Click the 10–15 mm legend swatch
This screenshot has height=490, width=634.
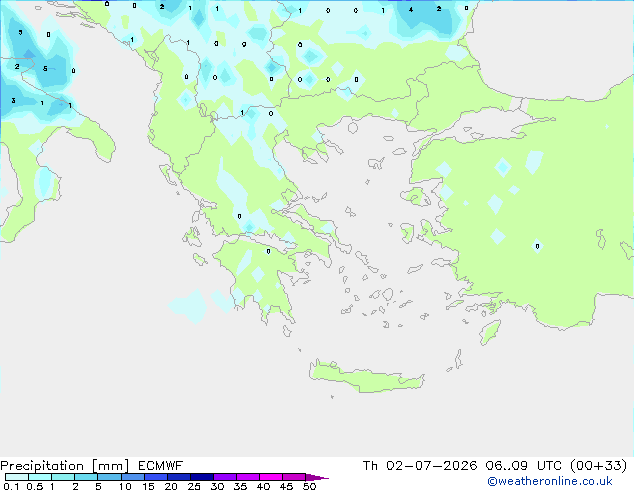tap(132, 477)
